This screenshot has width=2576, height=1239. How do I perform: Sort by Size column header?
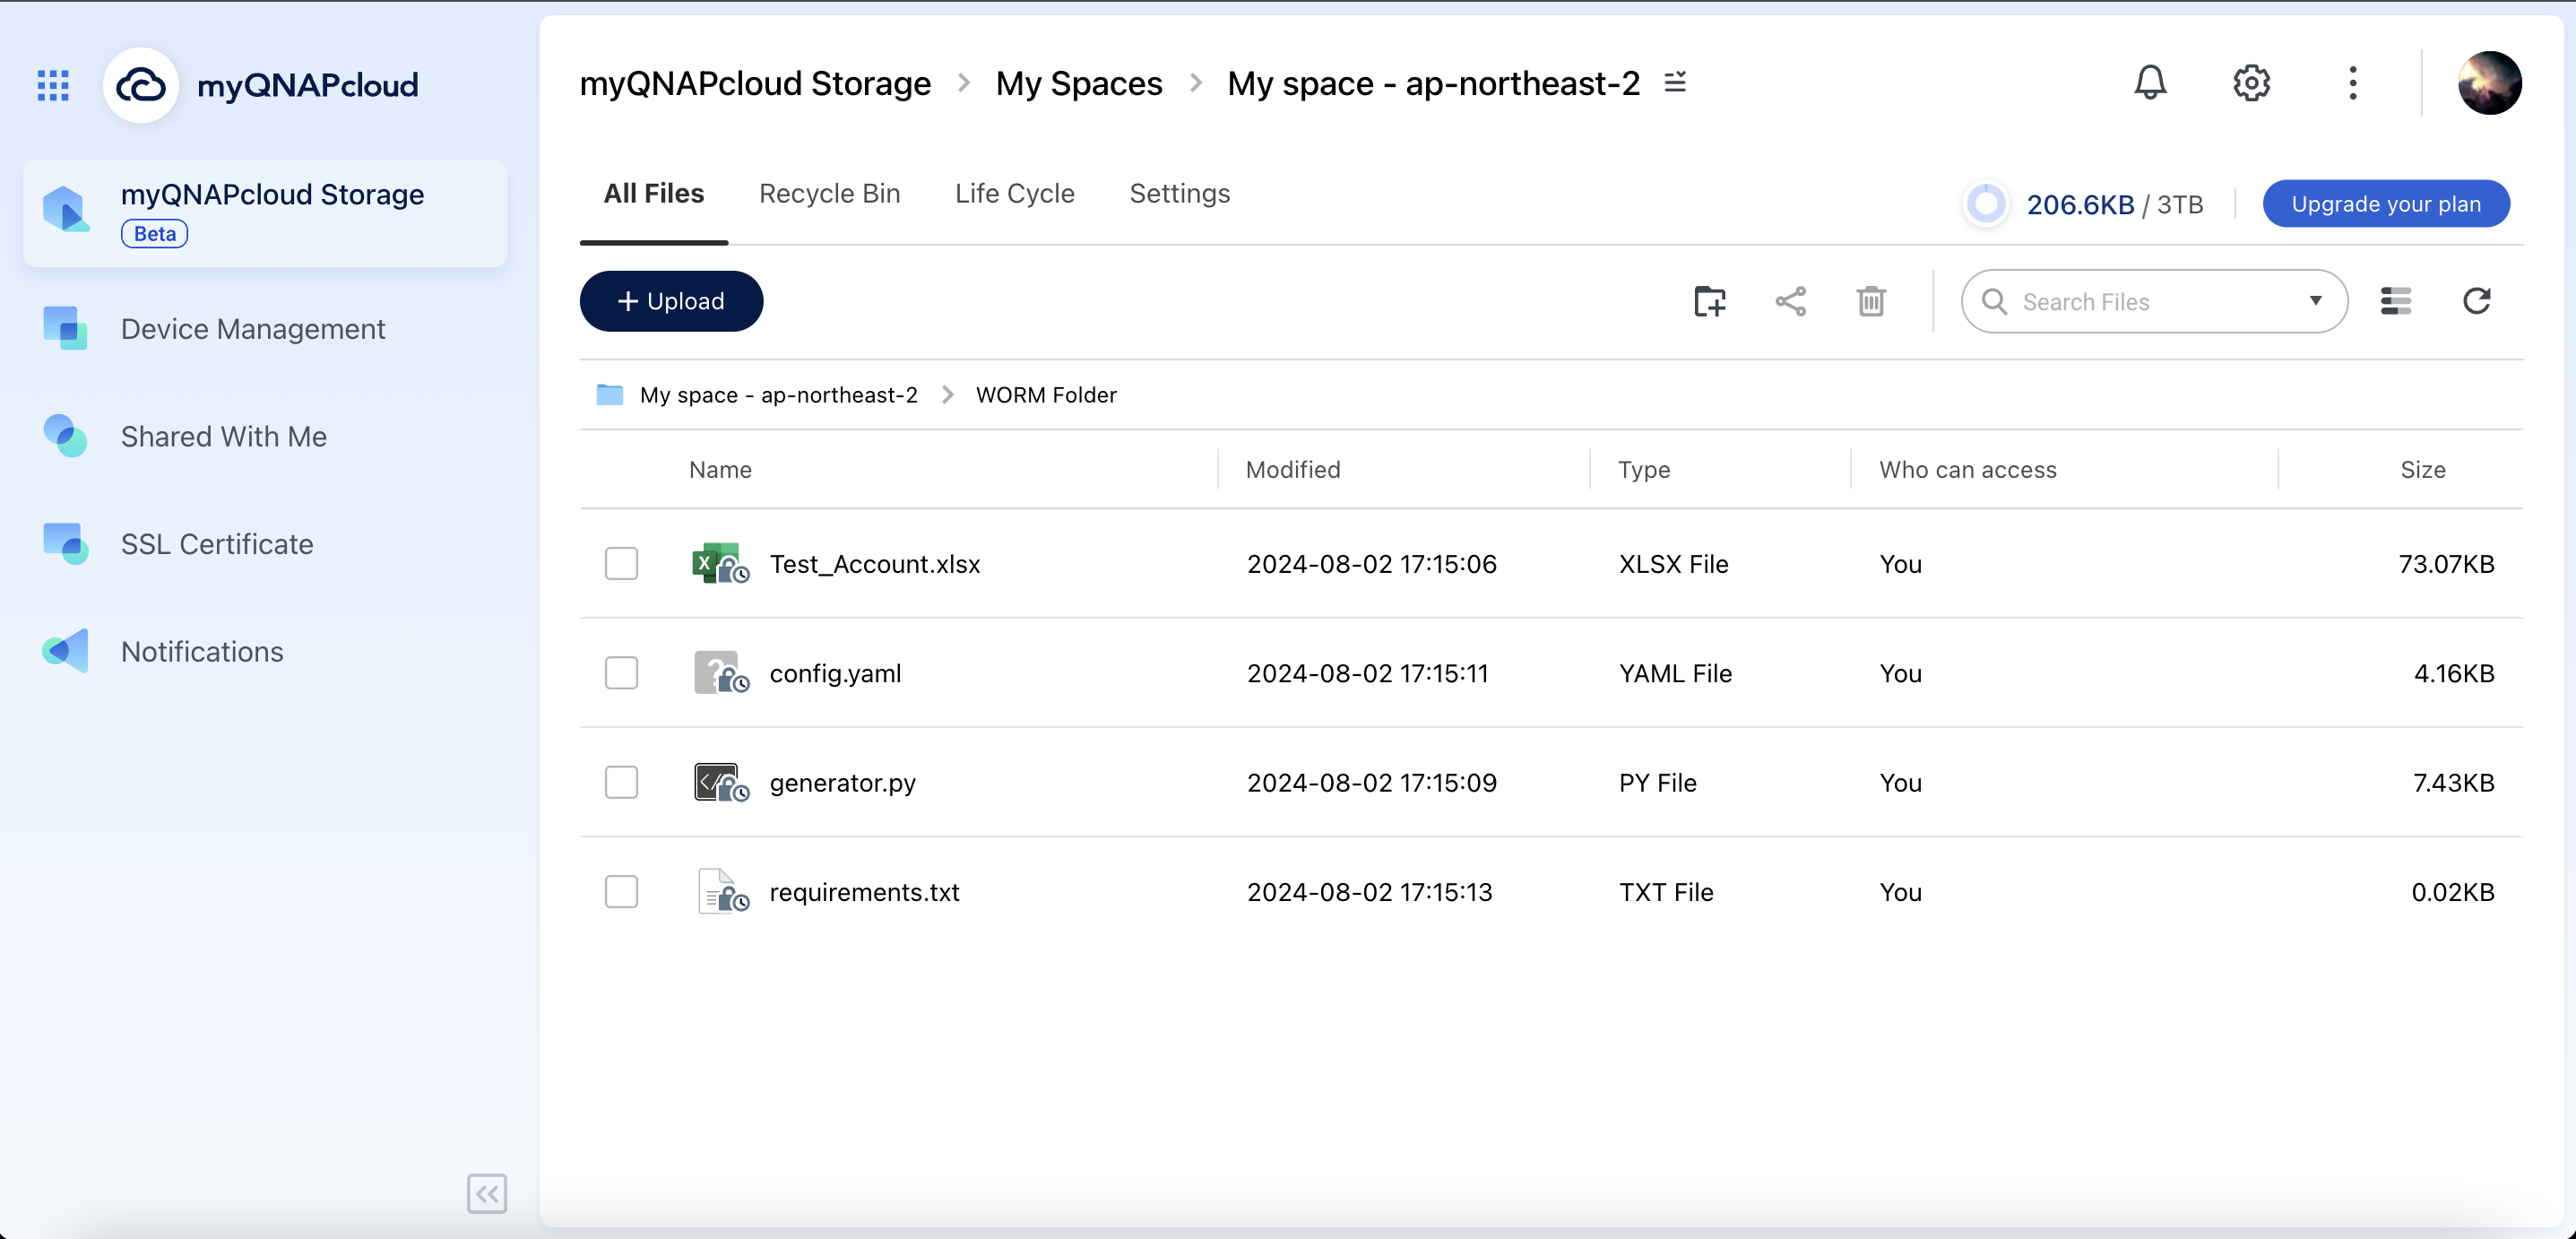pos(2423,470)
